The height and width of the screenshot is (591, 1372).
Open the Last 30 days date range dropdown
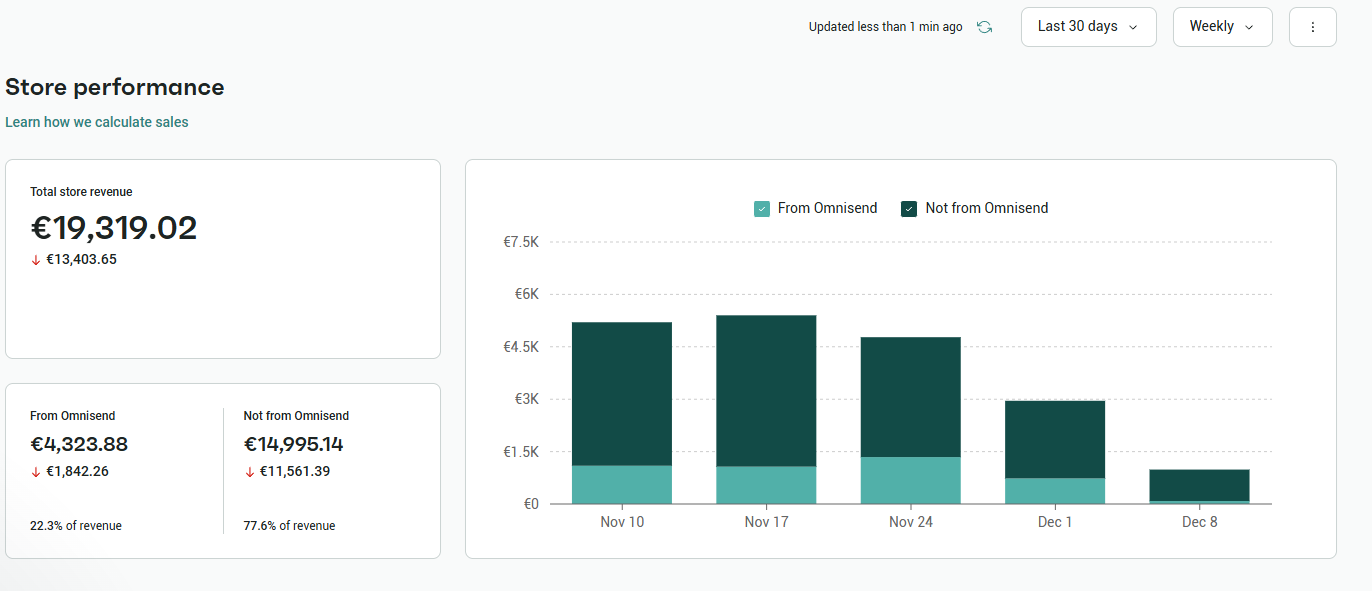(1088, 27)
